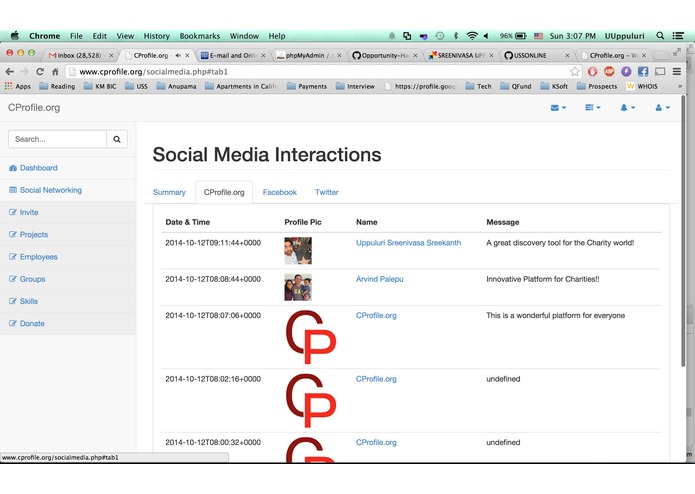Screen dimensions: 695x494
Task: Open the Payments bookmarks folder
Action: click(307, 86)
